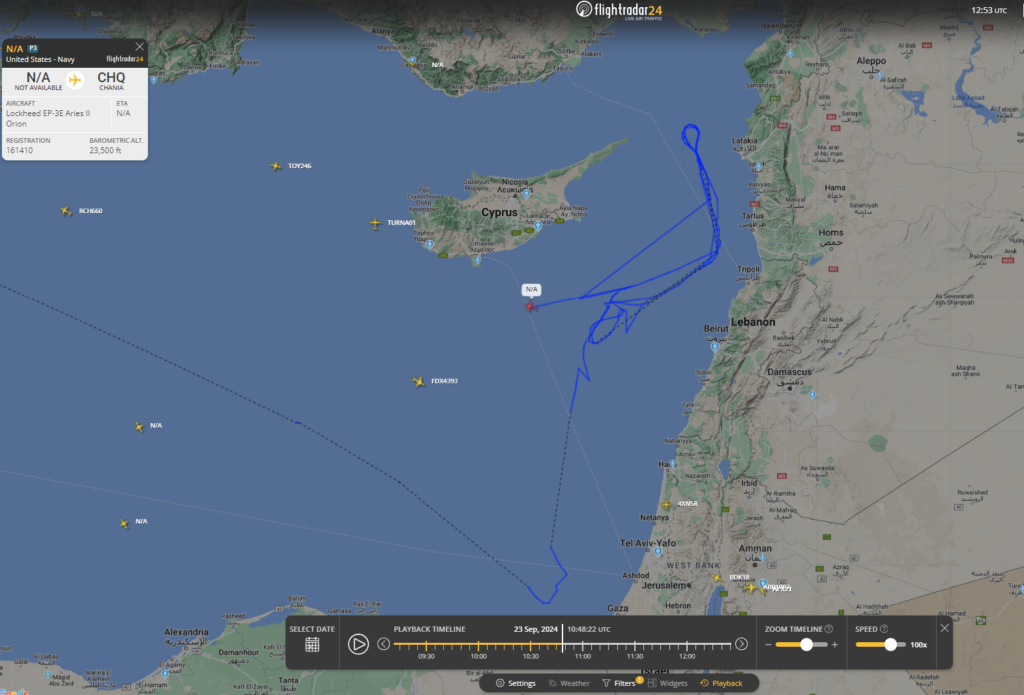Adjust the Speed slider handle
The image size is (1024, 695).
tap(890, 645)
